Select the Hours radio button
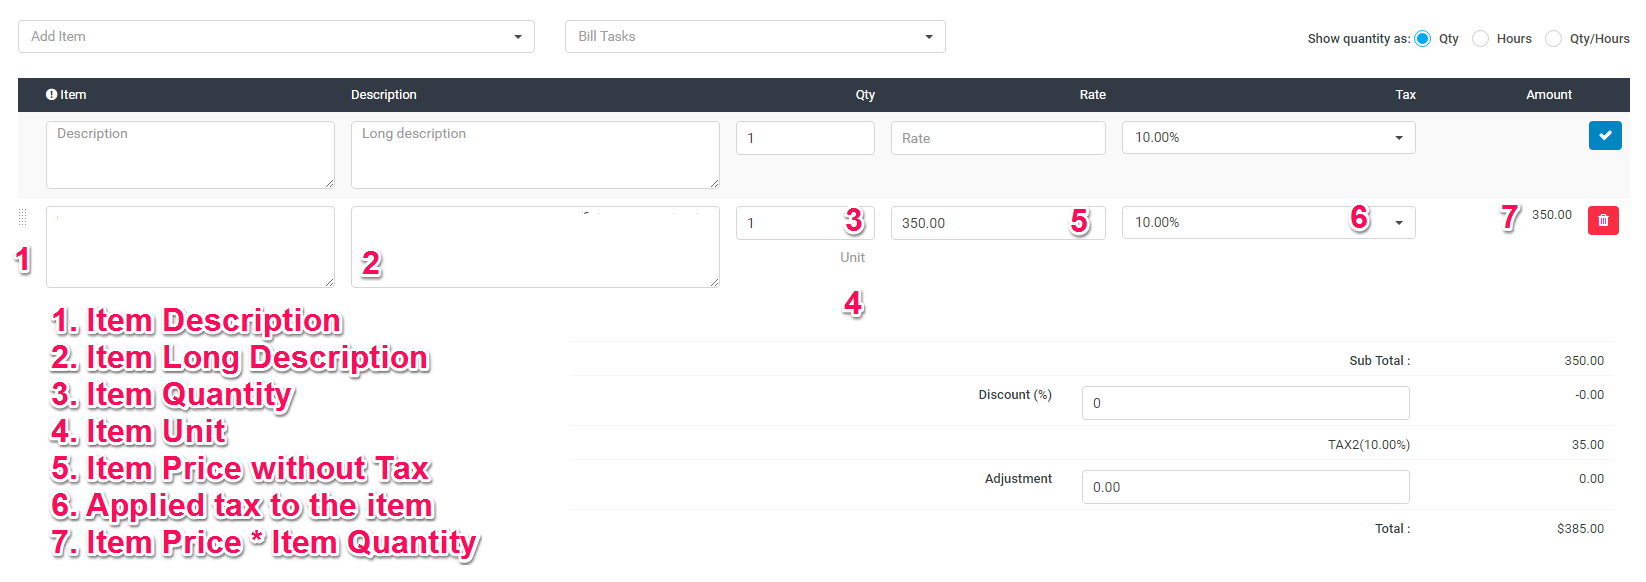1646x582 pixels. click(1480, 39)
